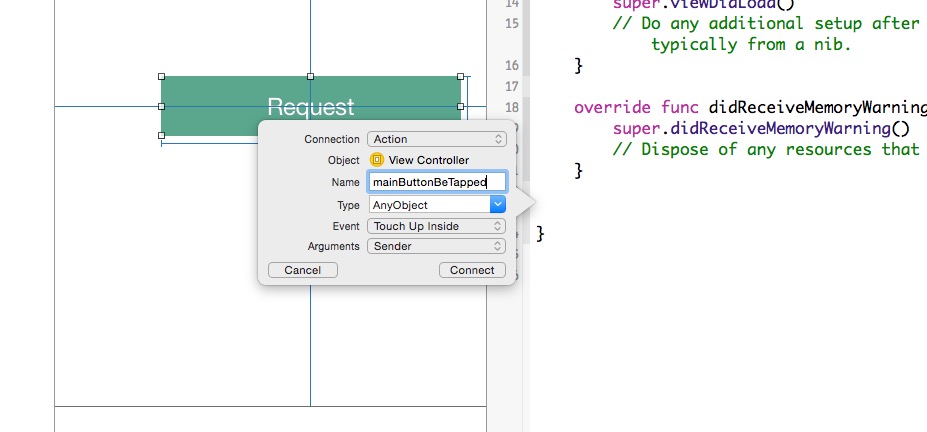Click the 'Connection' label in popover
The height and width of the screenshot is (432, 927).
coord(332,139)
